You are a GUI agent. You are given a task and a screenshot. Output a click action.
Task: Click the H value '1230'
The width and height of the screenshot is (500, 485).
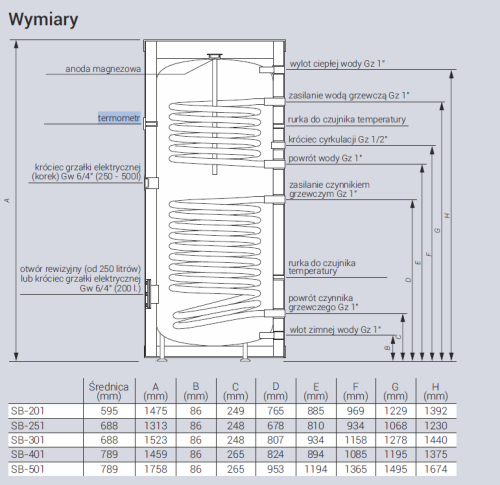436,426
